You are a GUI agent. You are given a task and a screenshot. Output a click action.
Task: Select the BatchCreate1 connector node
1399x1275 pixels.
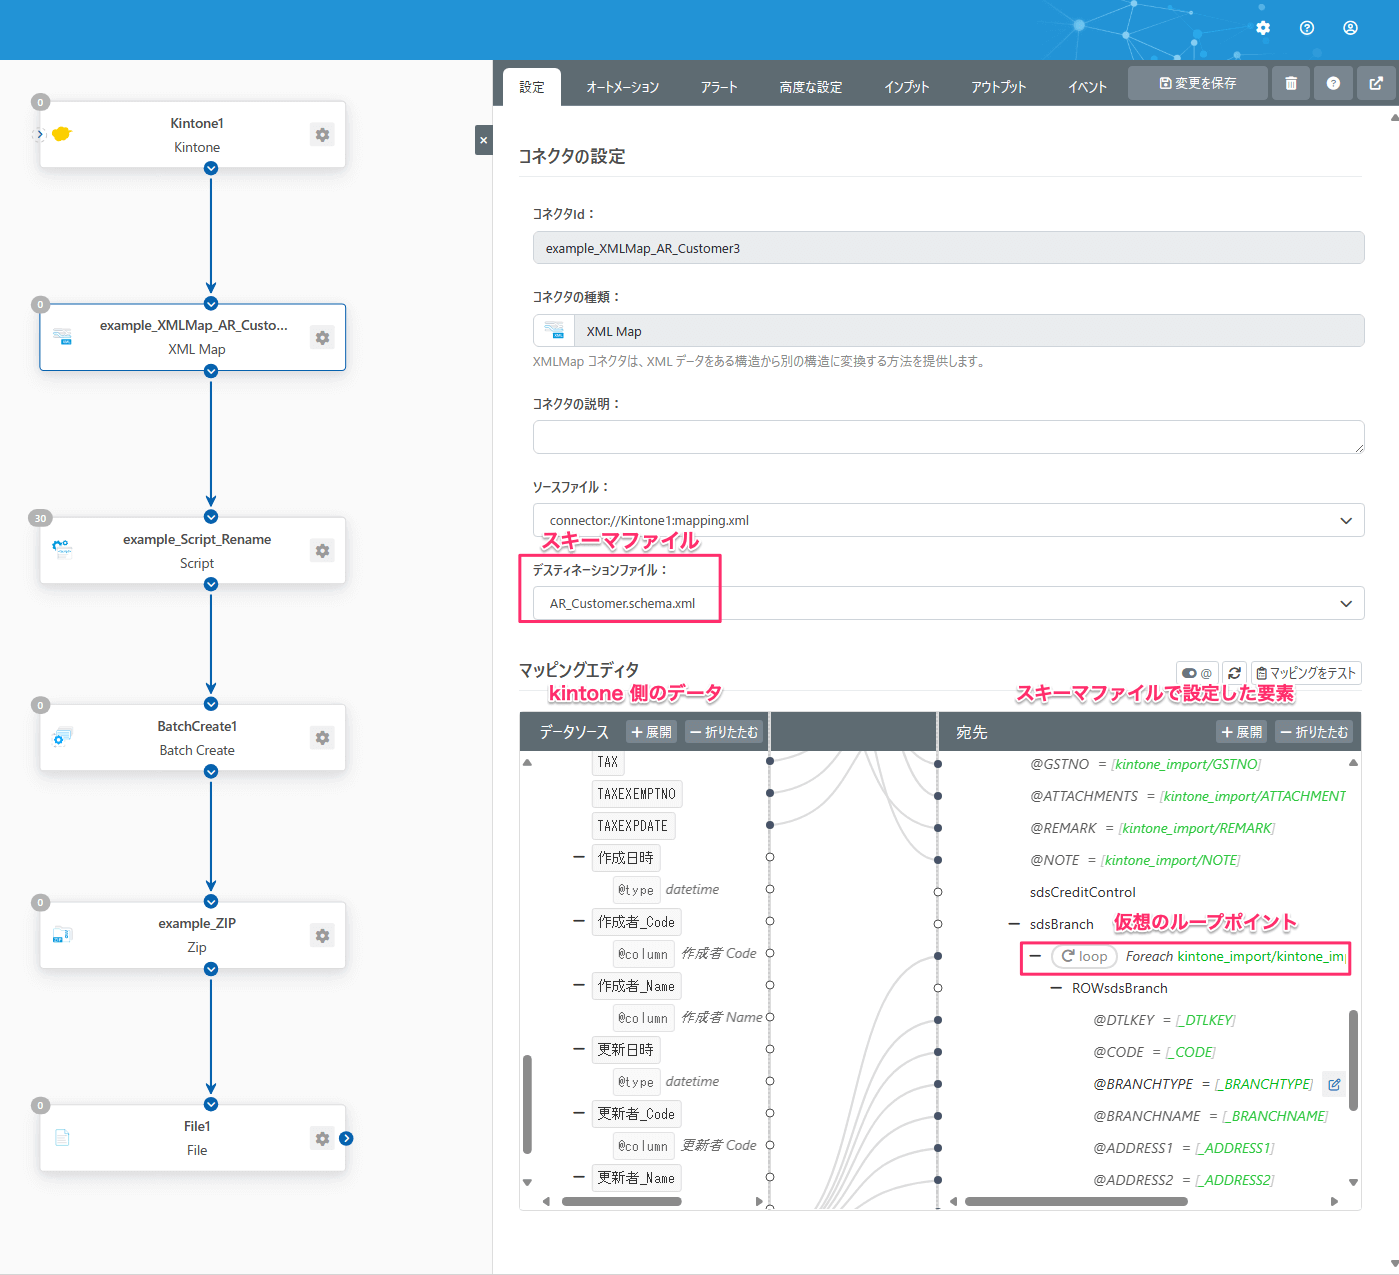(x=193, y=738)
